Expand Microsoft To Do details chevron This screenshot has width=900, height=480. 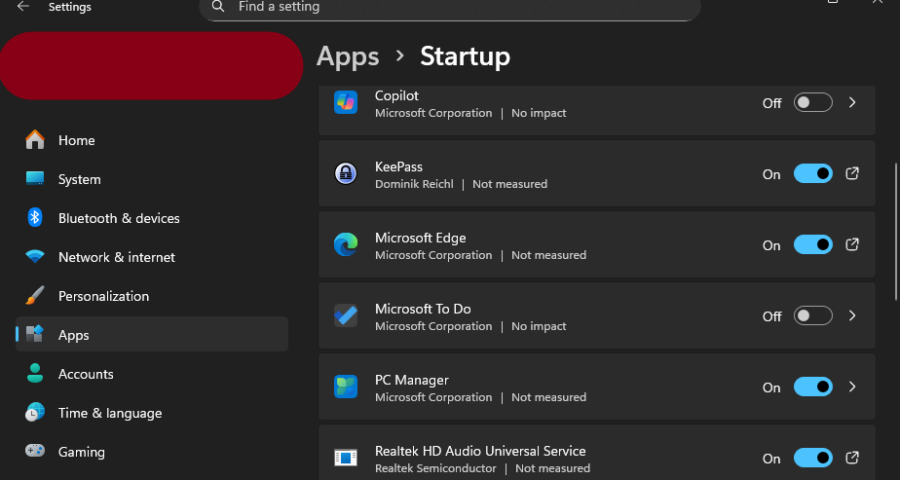tap(852, 316)
